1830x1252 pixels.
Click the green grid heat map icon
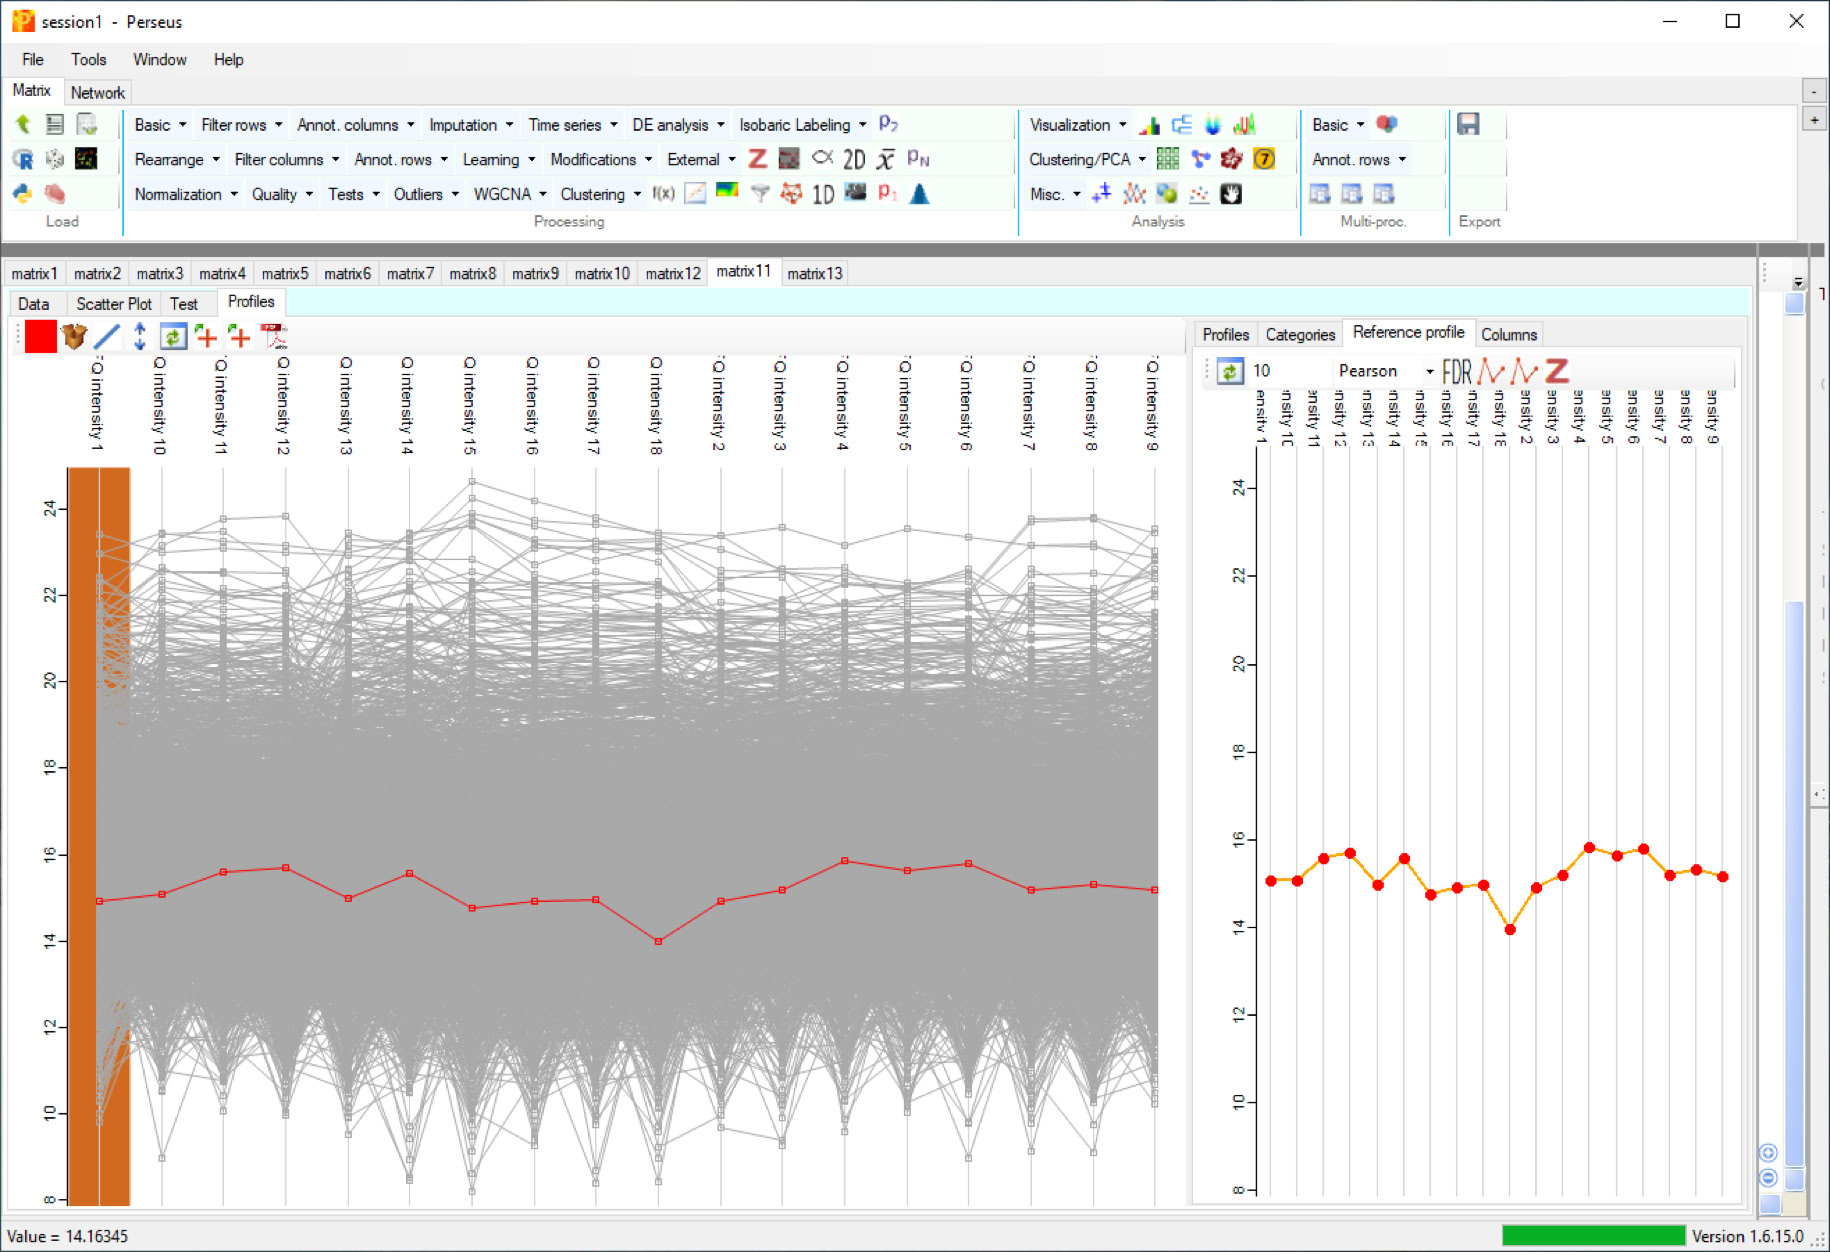[1167, 159]
